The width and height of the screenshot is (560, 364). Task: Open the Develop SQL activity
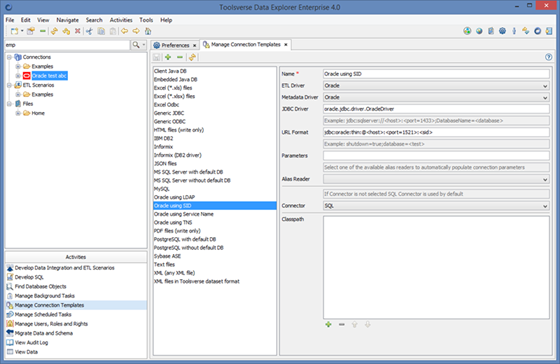(29, 277)
